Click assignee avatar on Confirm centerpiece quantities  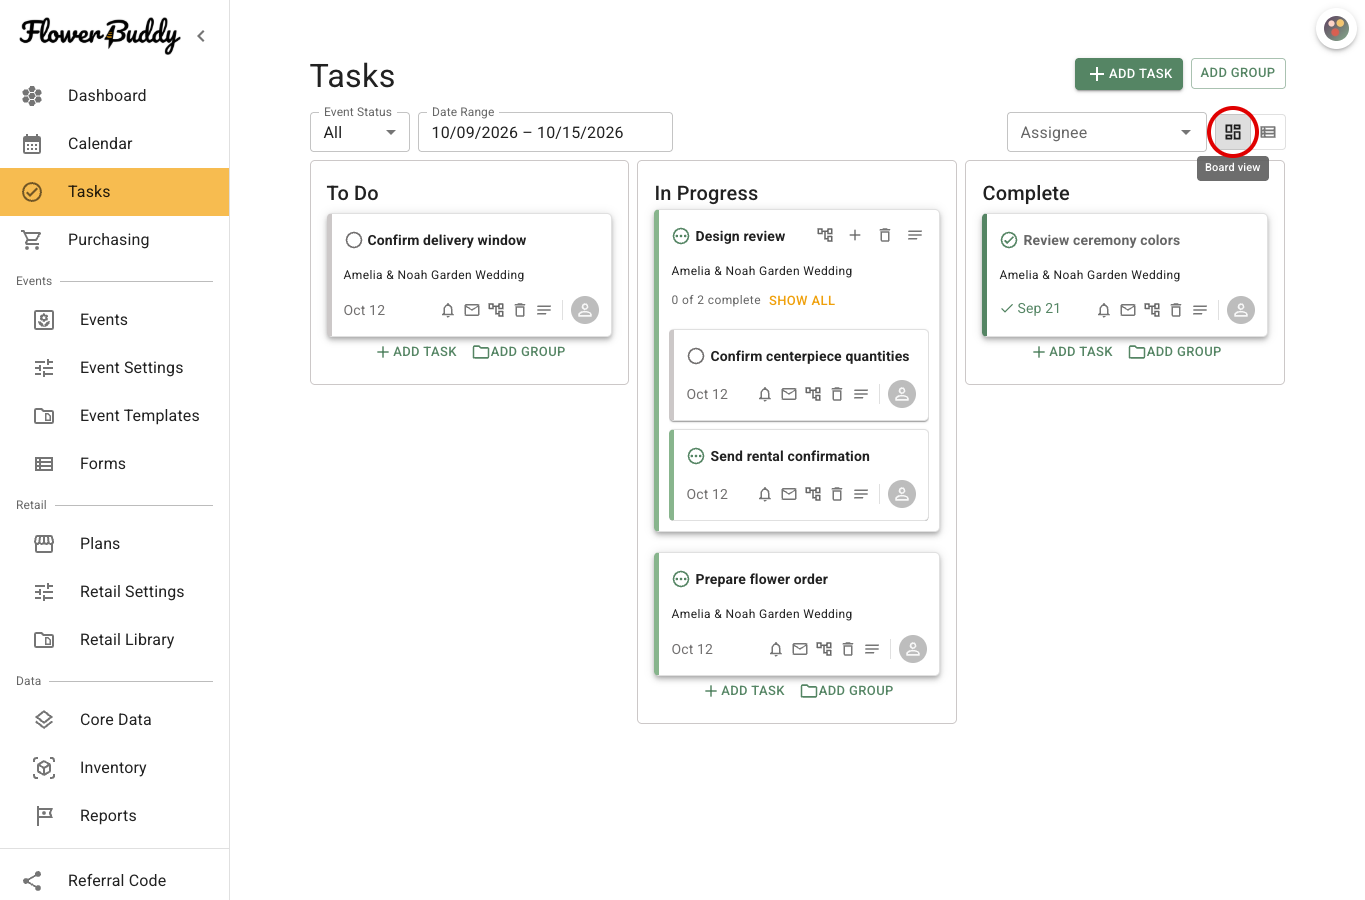(x=902, y=394)
